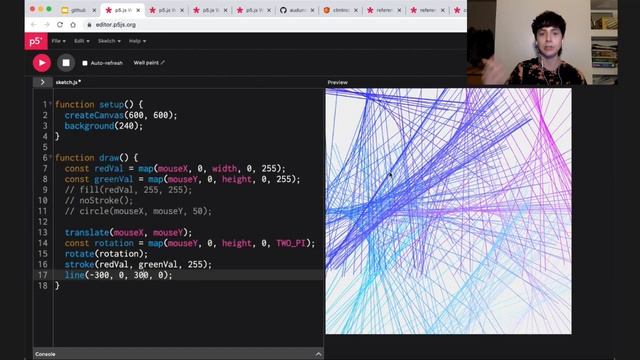The width and height of the screenshot is (640, 360).
Task: Click the 'const rotation' line
Action: 190,243
